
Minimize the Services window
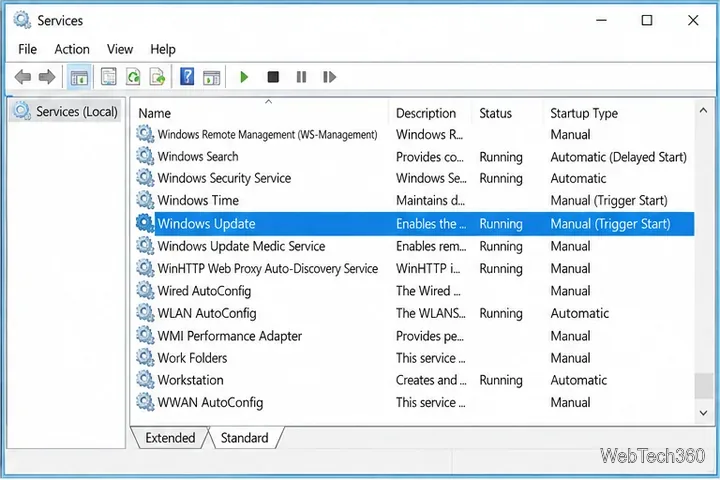602,20
